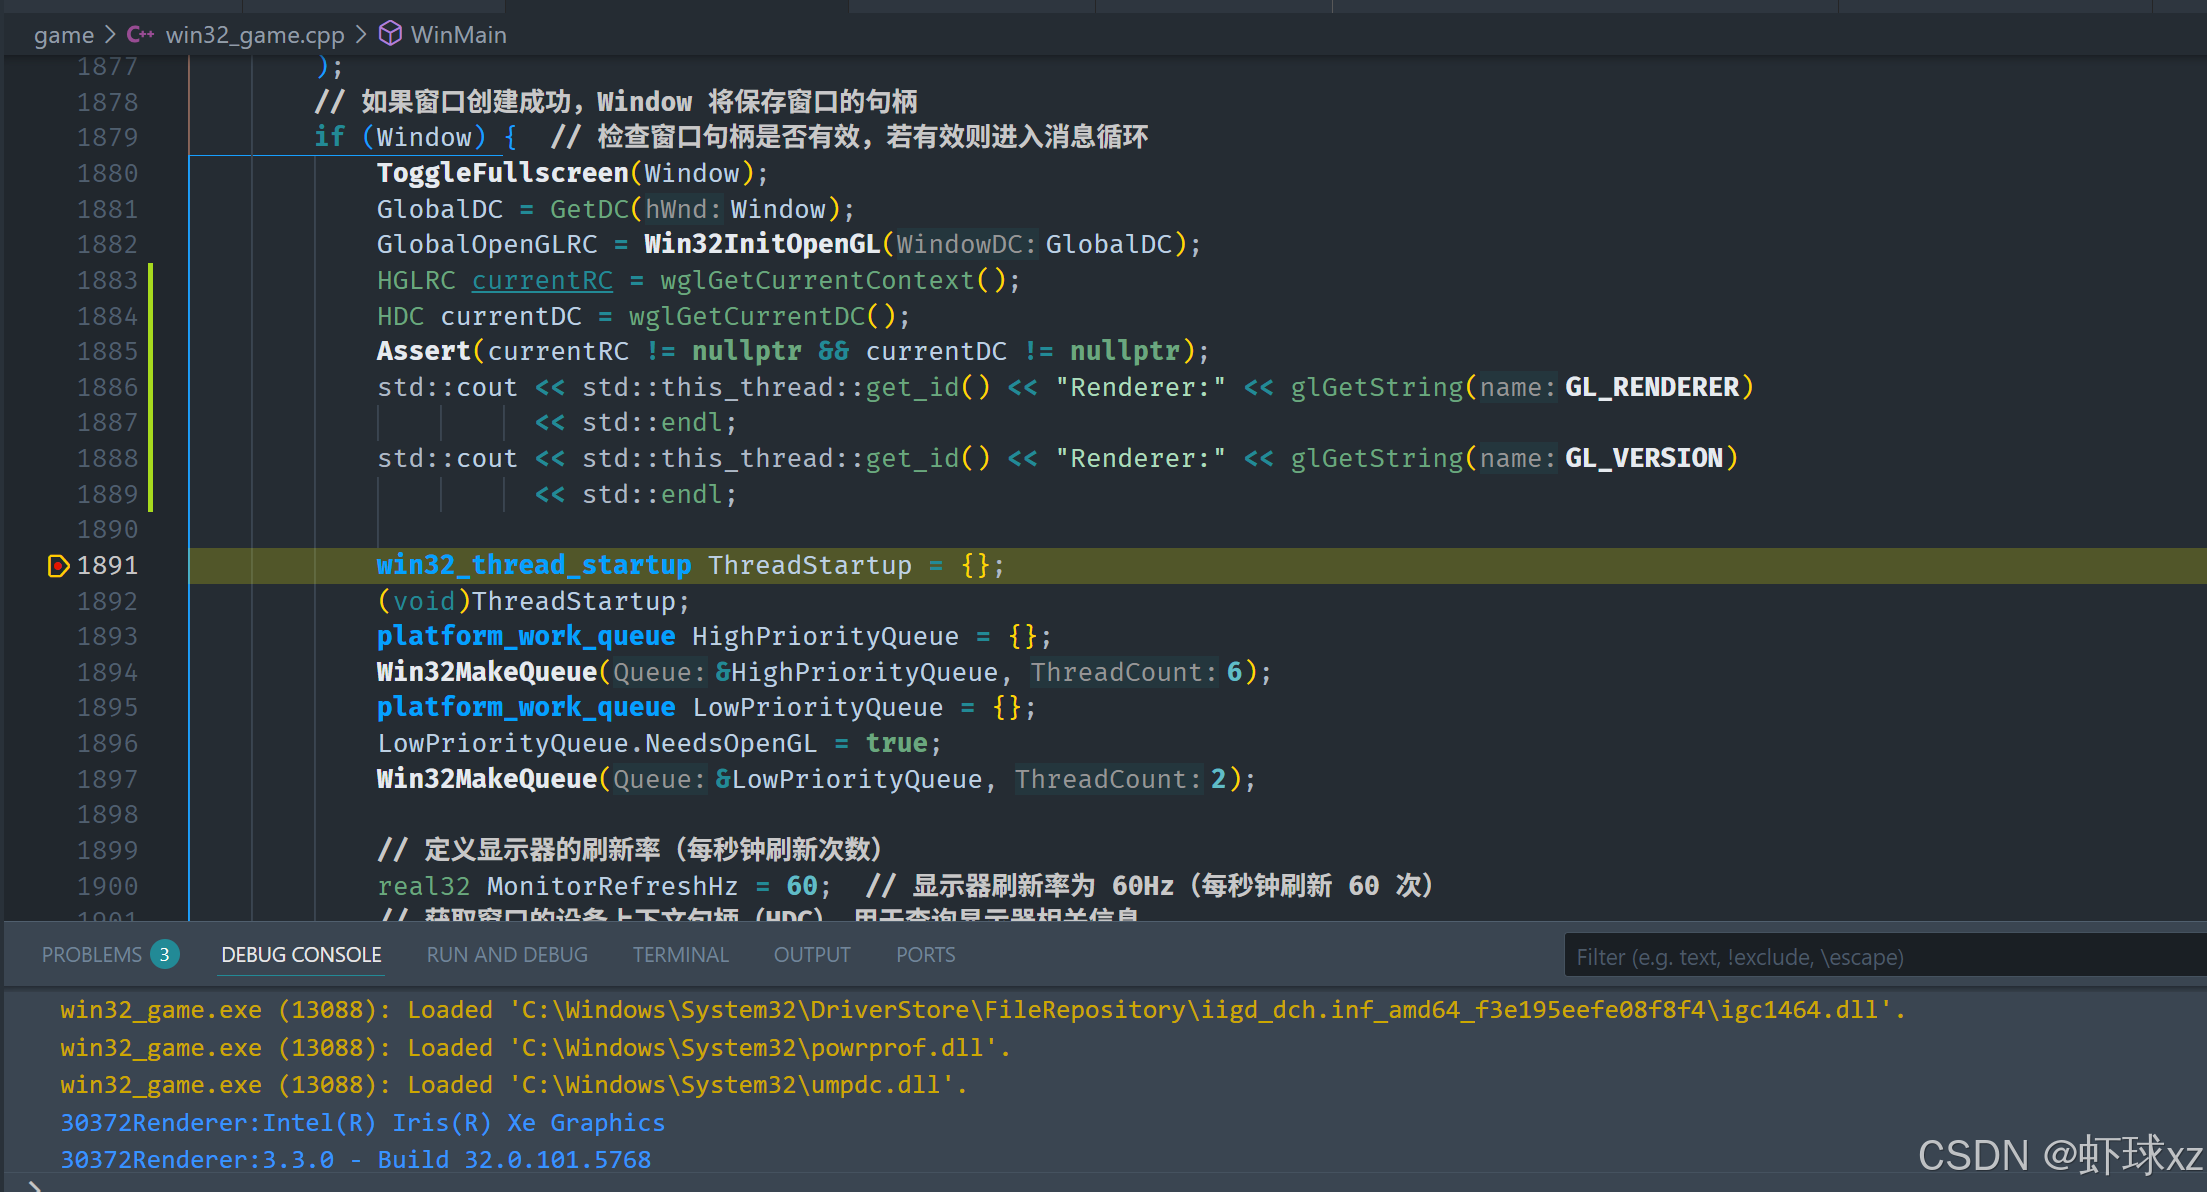Click the C++ file icon in breadcrumb
2207x1192 pixels.
click(140, 34)
